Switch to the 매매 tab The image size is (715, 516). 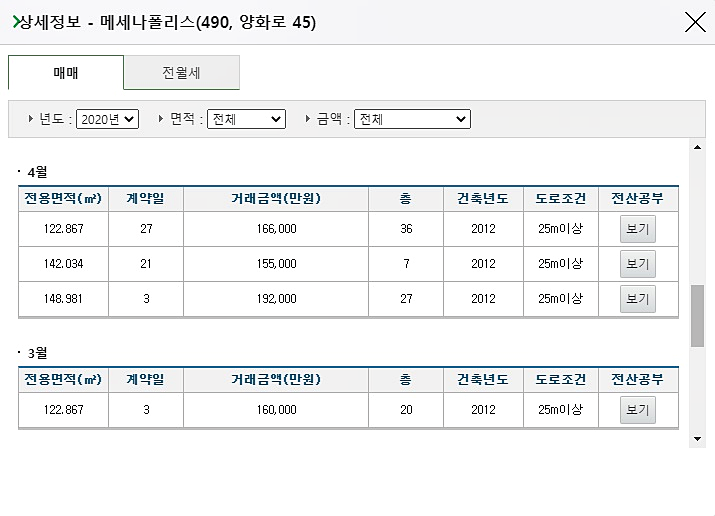pos(66,72)
